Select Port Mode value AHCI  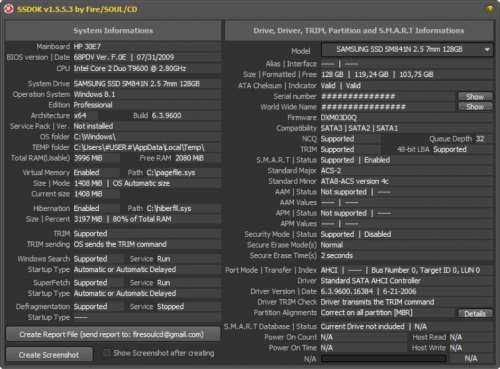point(329,270)
